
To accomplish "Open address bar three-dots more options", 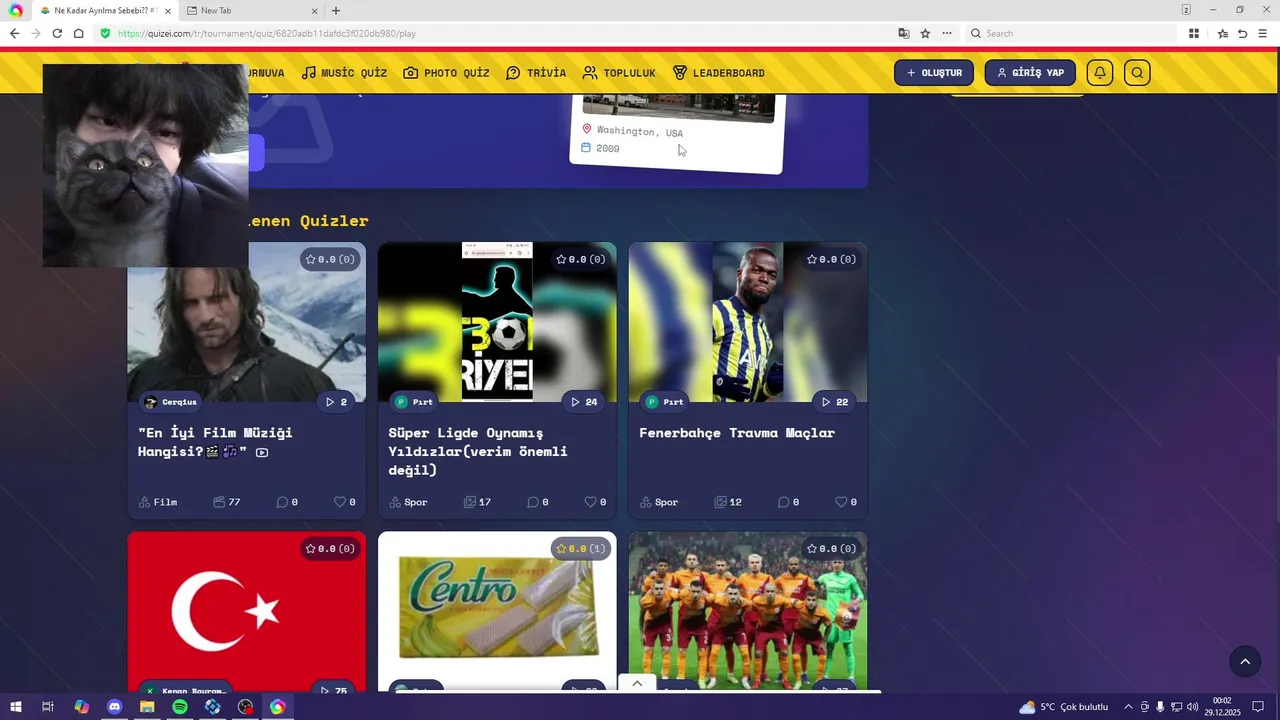I will [947, 33].
